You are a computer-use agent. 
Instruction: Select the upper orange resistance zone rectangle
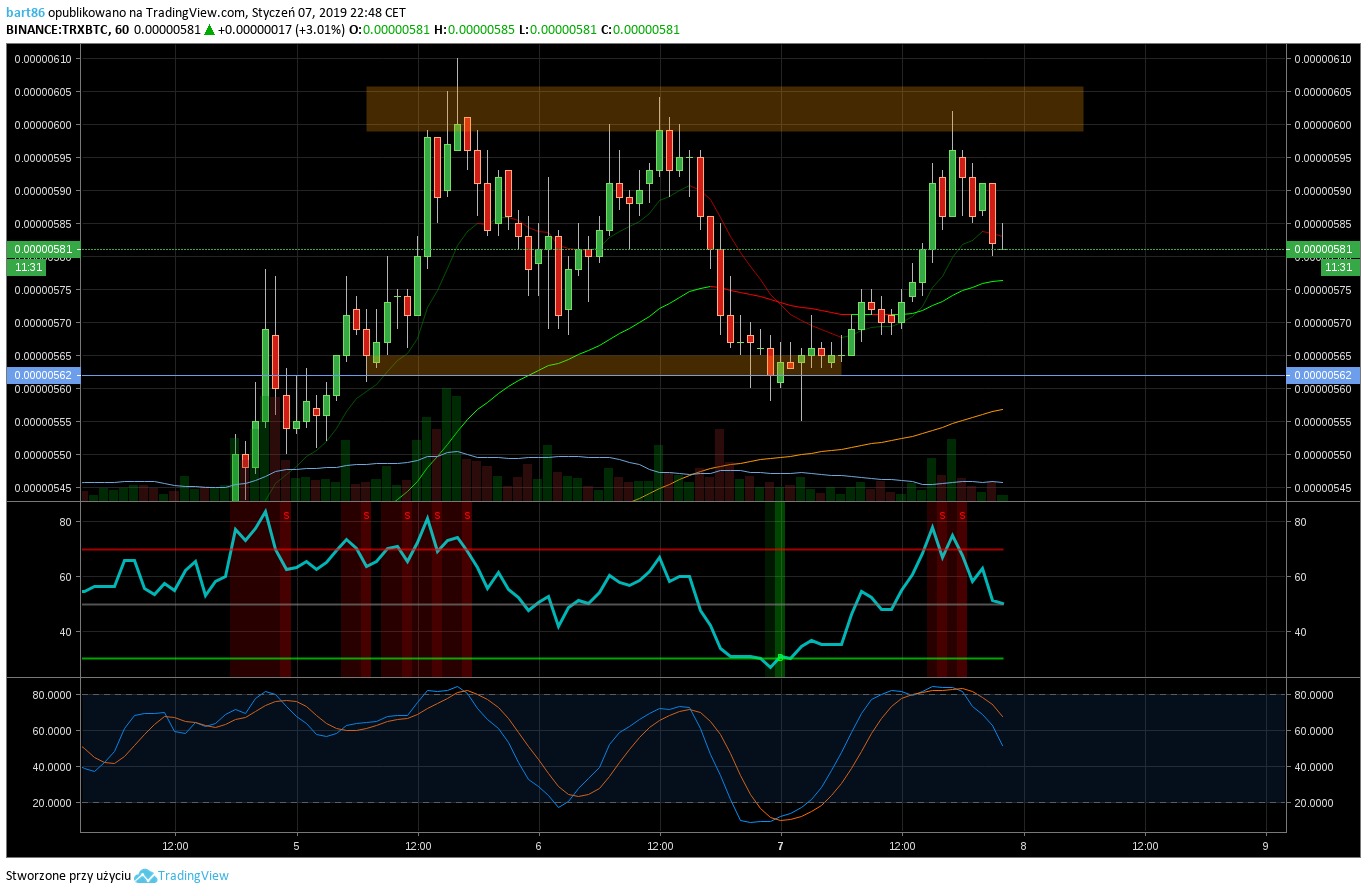[725, 109]
